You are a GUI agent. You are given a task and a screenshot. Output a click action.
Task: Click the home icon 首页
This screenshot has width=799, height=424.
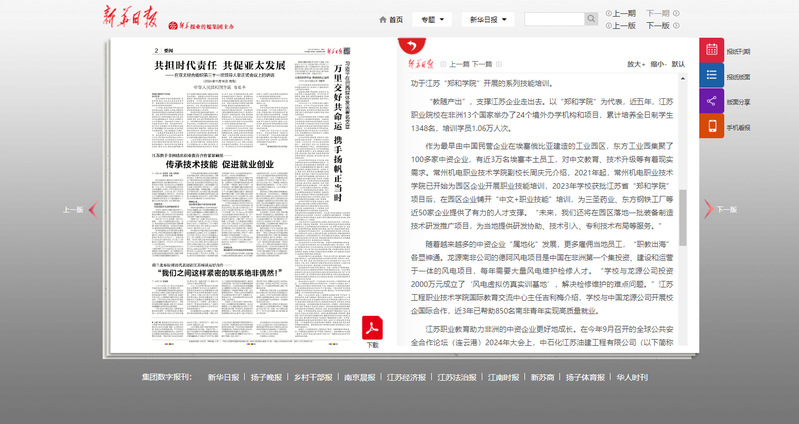(x=391, y=19)
